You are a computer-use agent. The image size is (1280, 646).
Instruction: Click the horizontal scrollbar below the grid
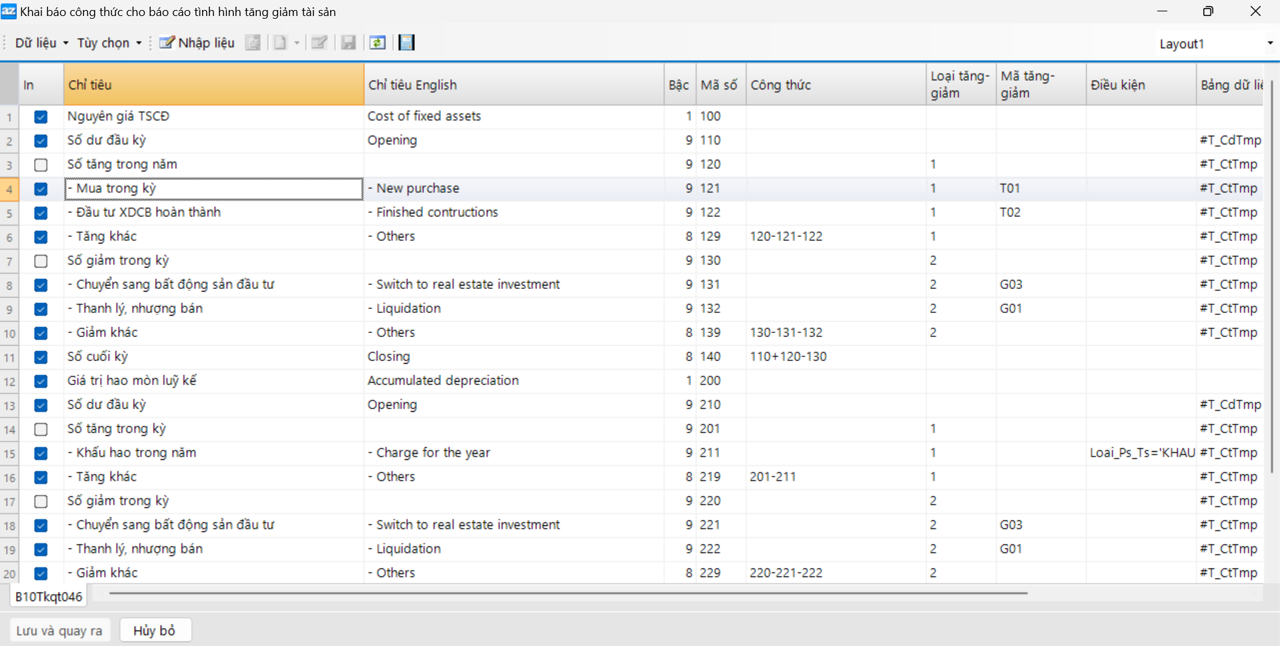pos(568,593)
